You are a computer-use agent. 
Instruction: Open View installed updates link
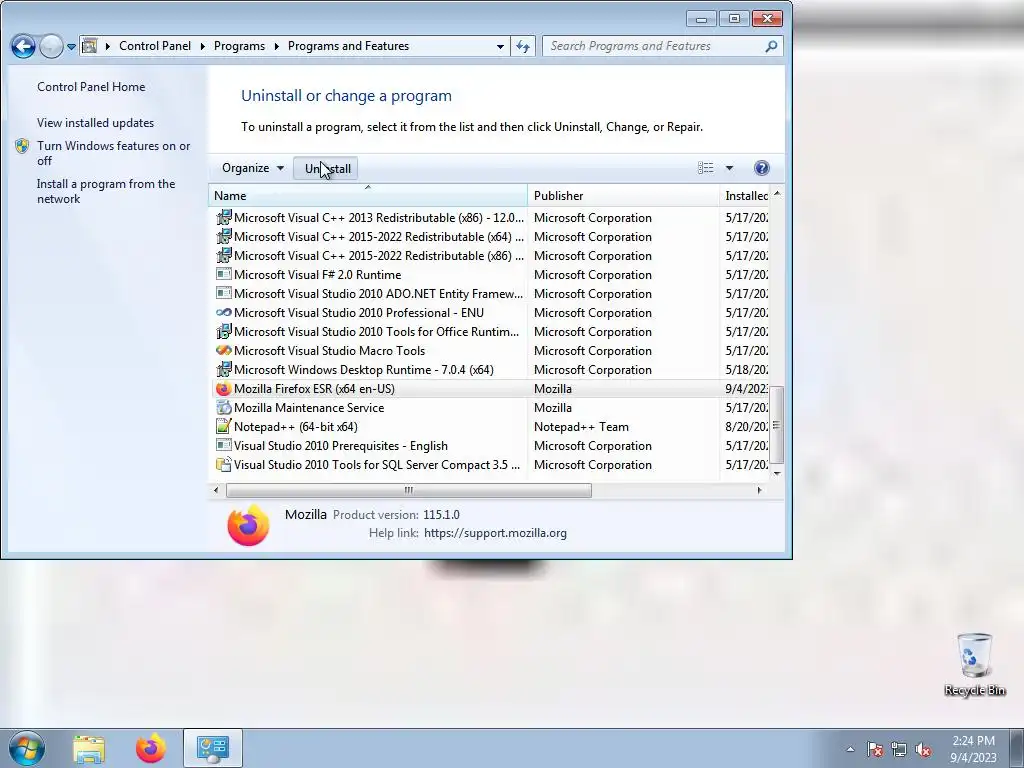[95, 123]
